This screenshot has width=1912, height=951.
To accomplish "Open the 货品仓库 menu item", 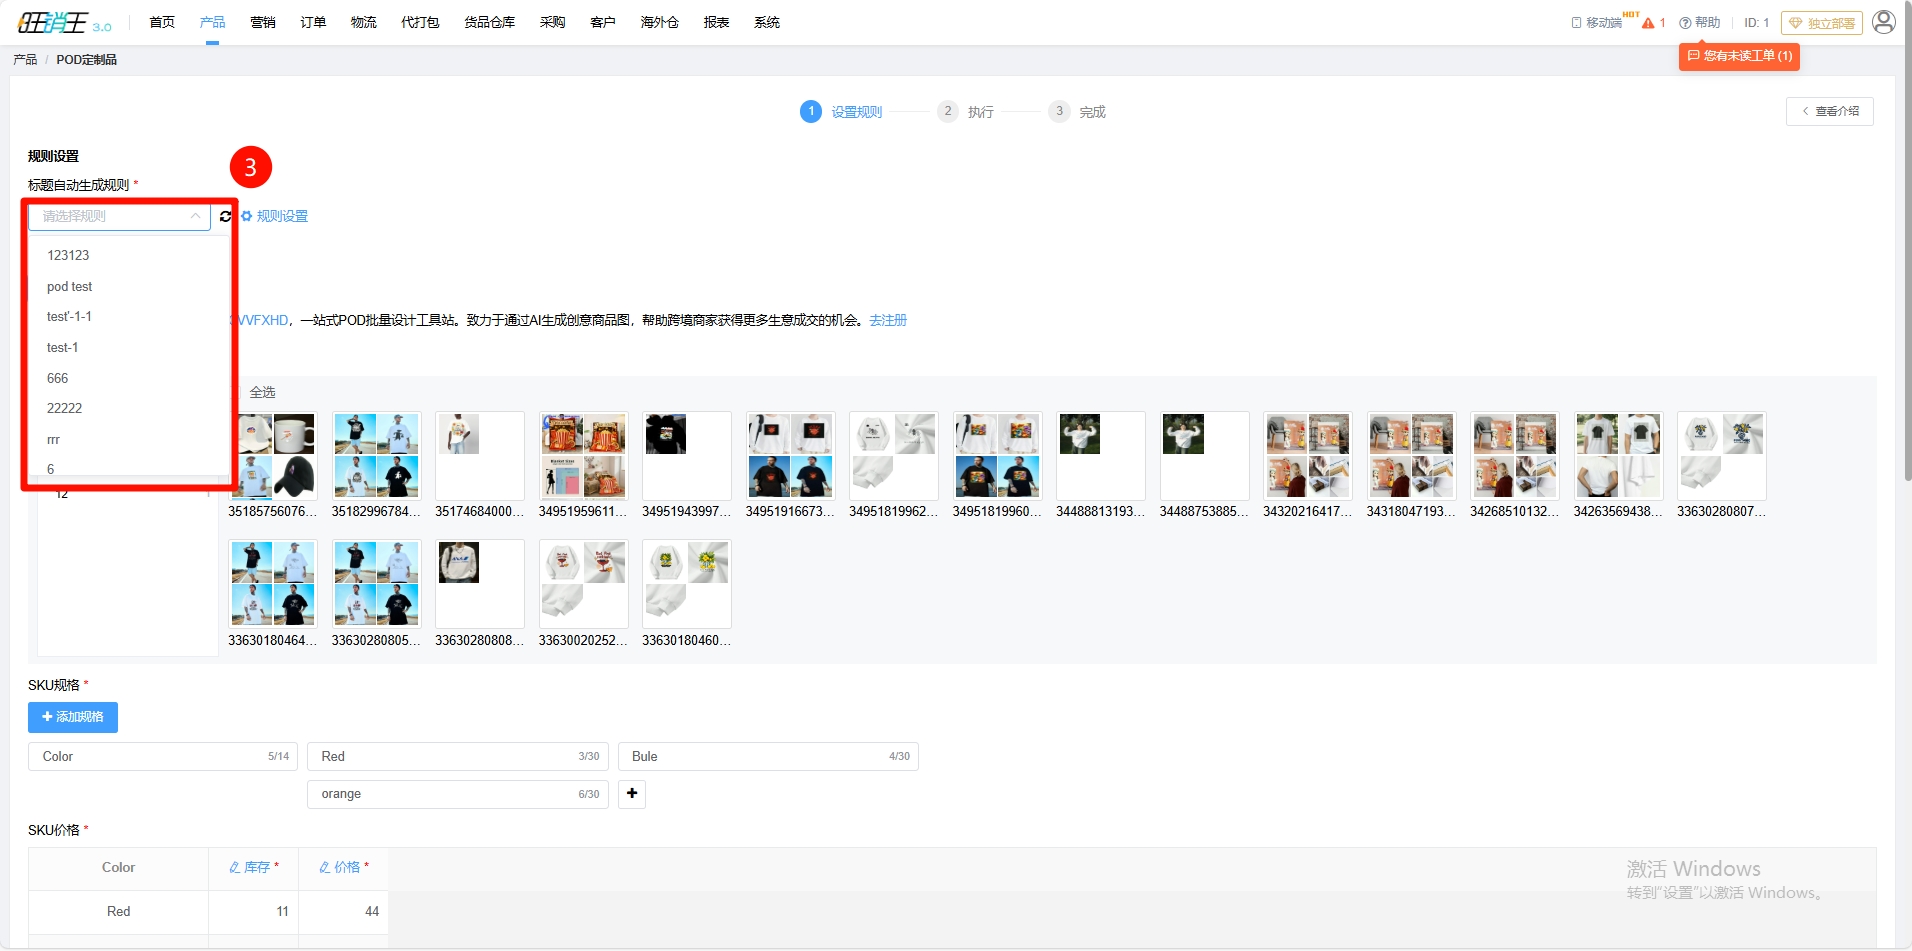I will (489, 22).
